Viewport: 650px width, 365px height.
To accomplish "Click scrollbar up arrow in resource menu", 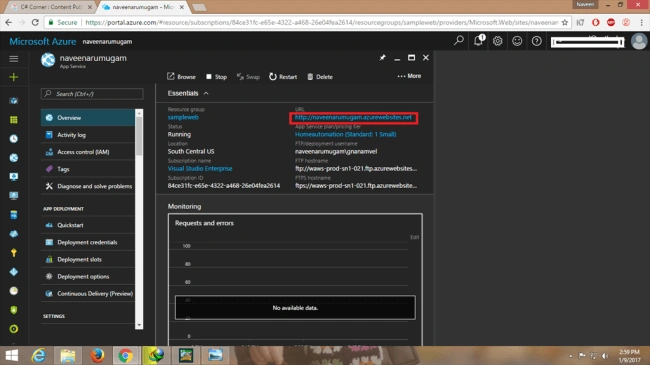I will 139,113.
